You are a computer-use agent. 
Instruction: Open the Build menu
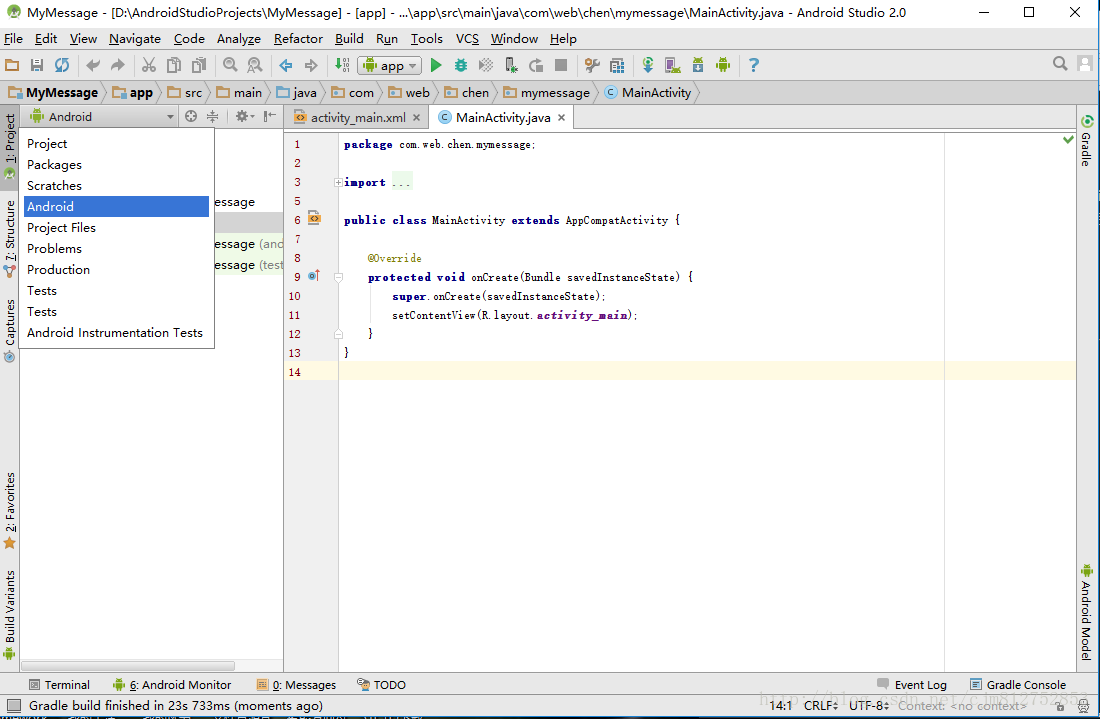coord(349,39)
